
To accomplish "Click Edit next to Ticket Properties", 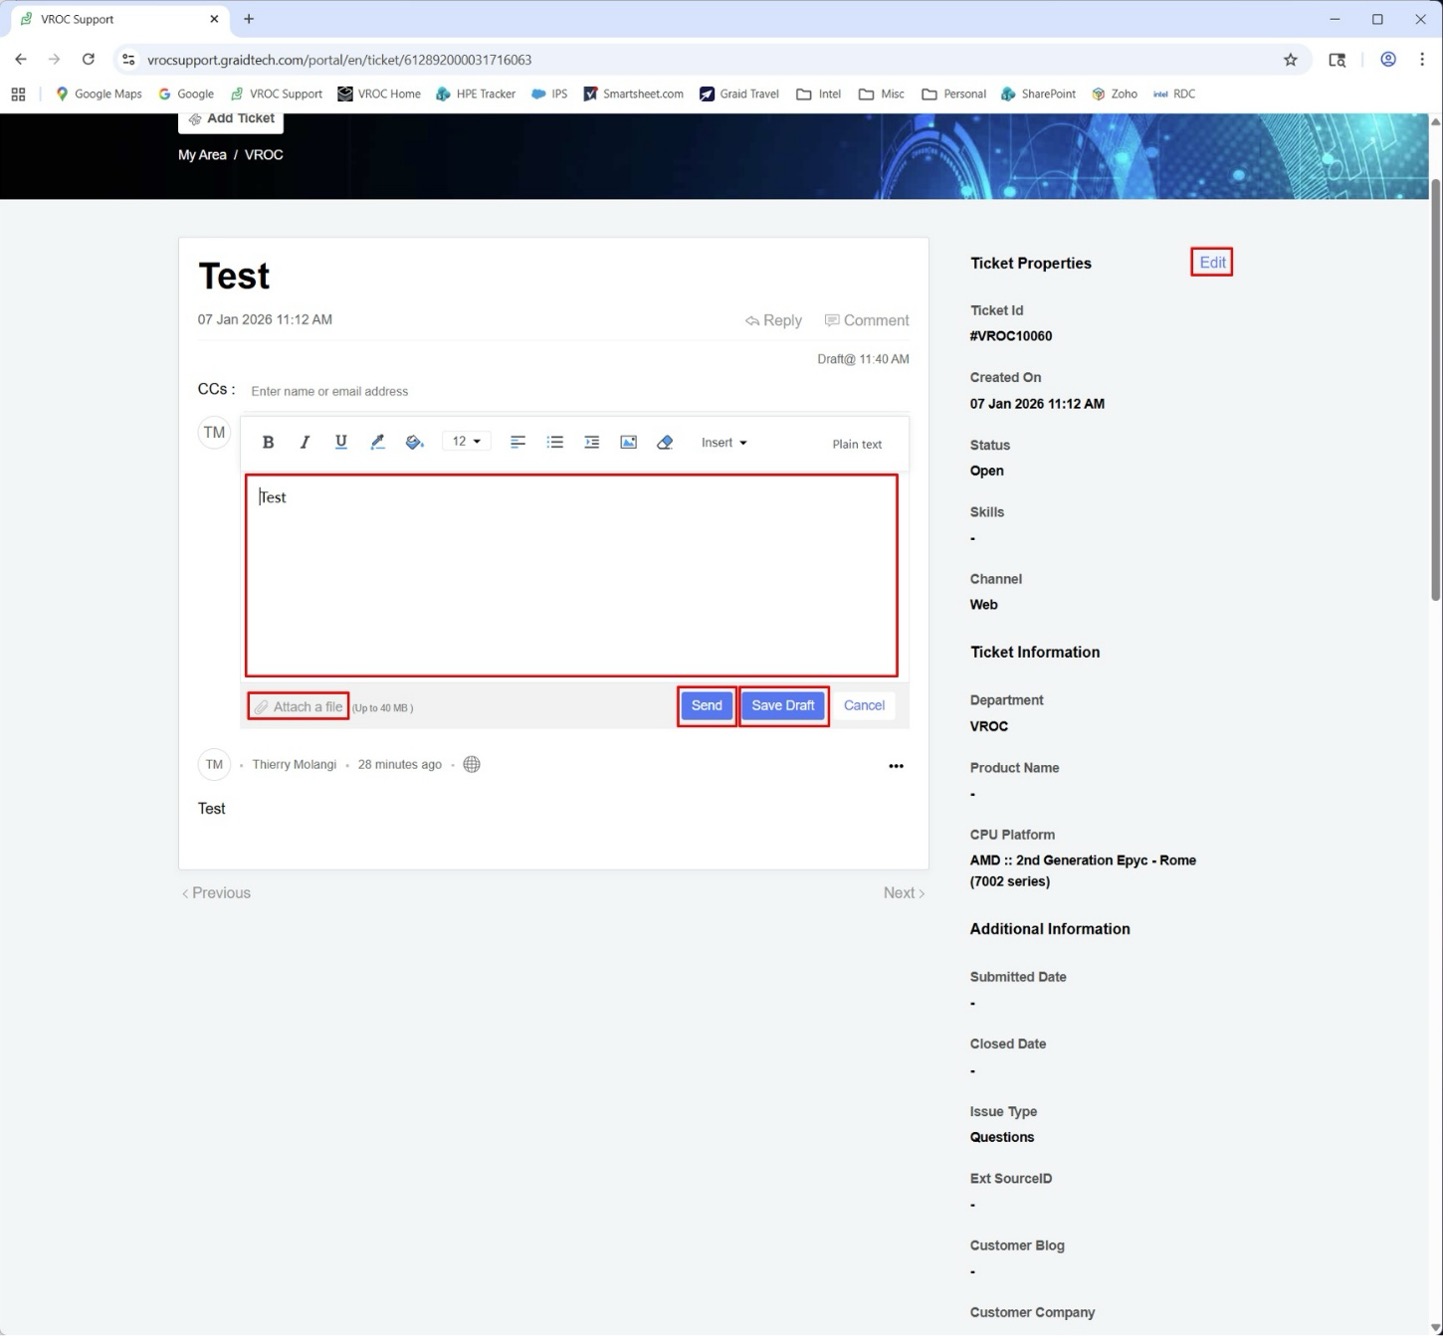I will pos(1213,263).
